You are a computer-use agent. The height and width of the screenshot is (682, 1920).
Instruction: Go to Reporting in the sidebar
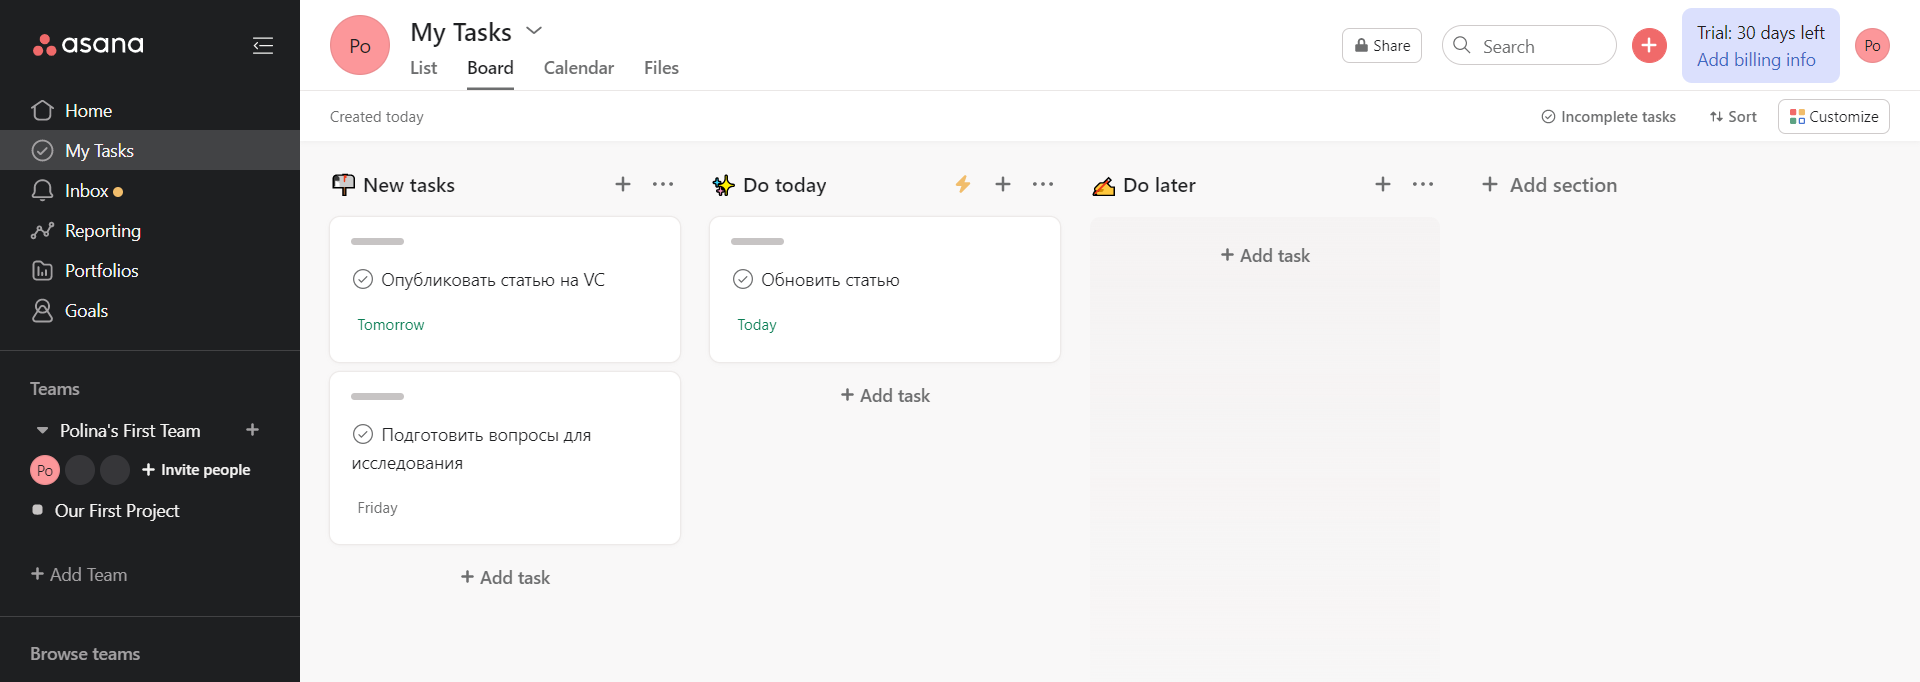pos(102,231)
